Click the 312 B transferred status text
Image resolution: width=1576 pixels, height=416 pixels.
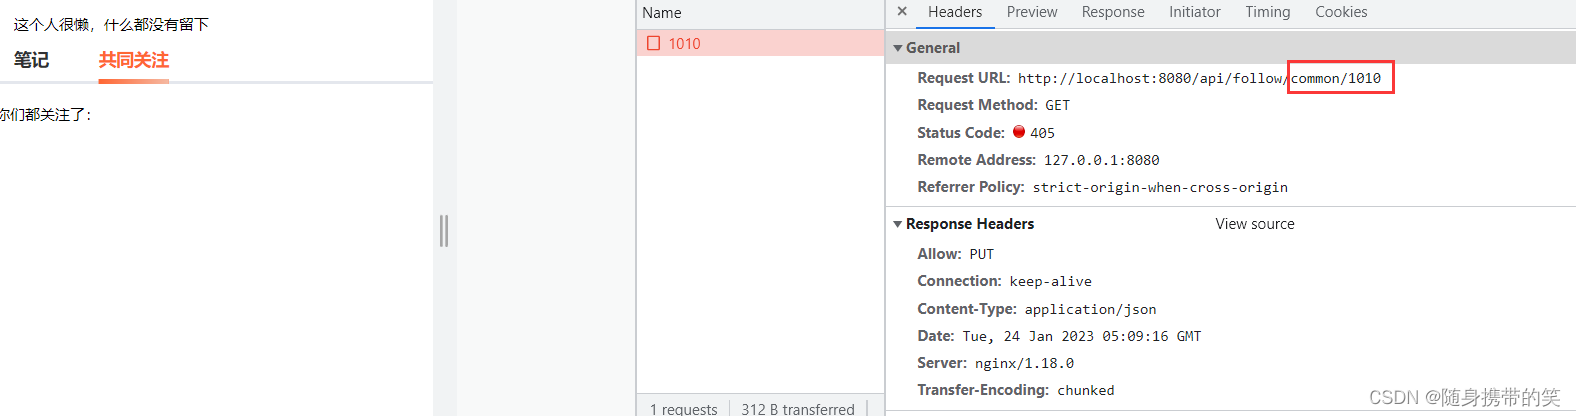pos(798,409)
